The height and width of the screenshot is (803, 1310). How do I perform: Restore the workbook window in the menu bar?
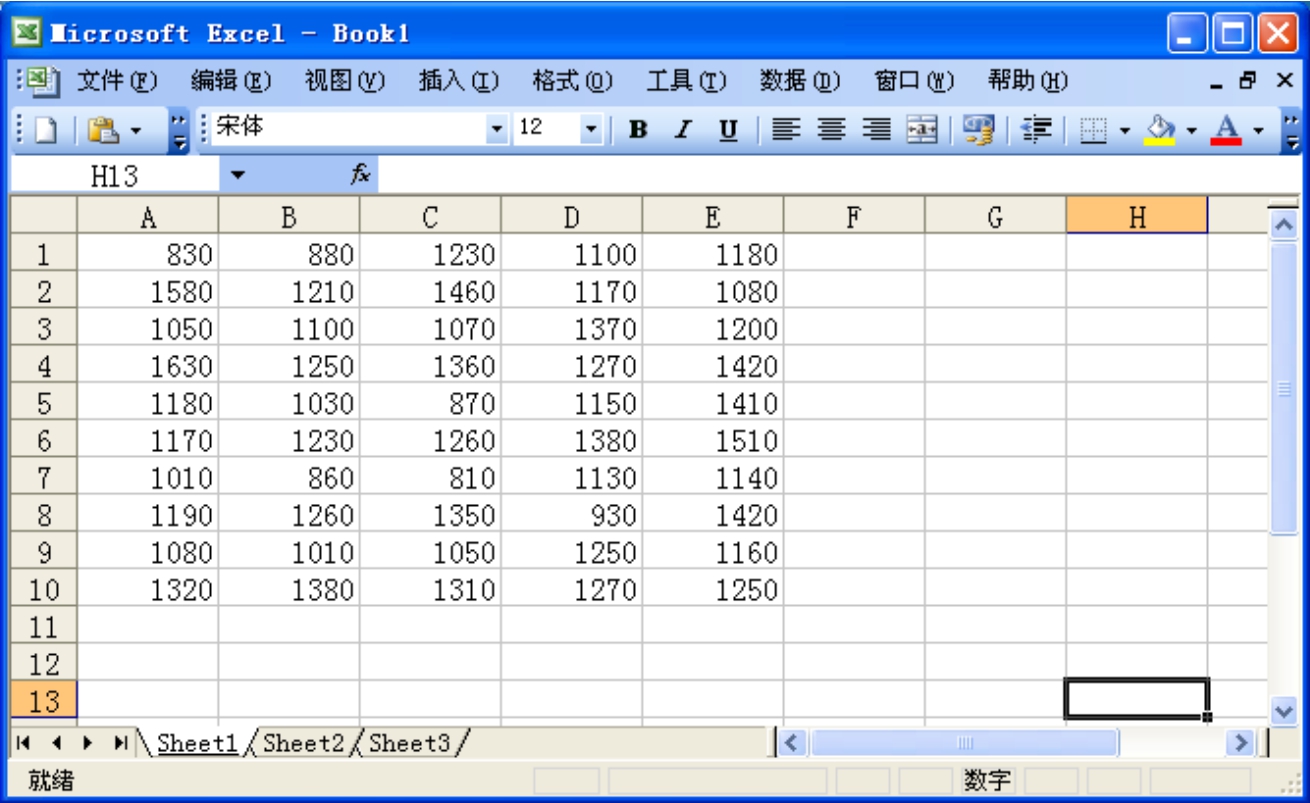point(1249,81)
